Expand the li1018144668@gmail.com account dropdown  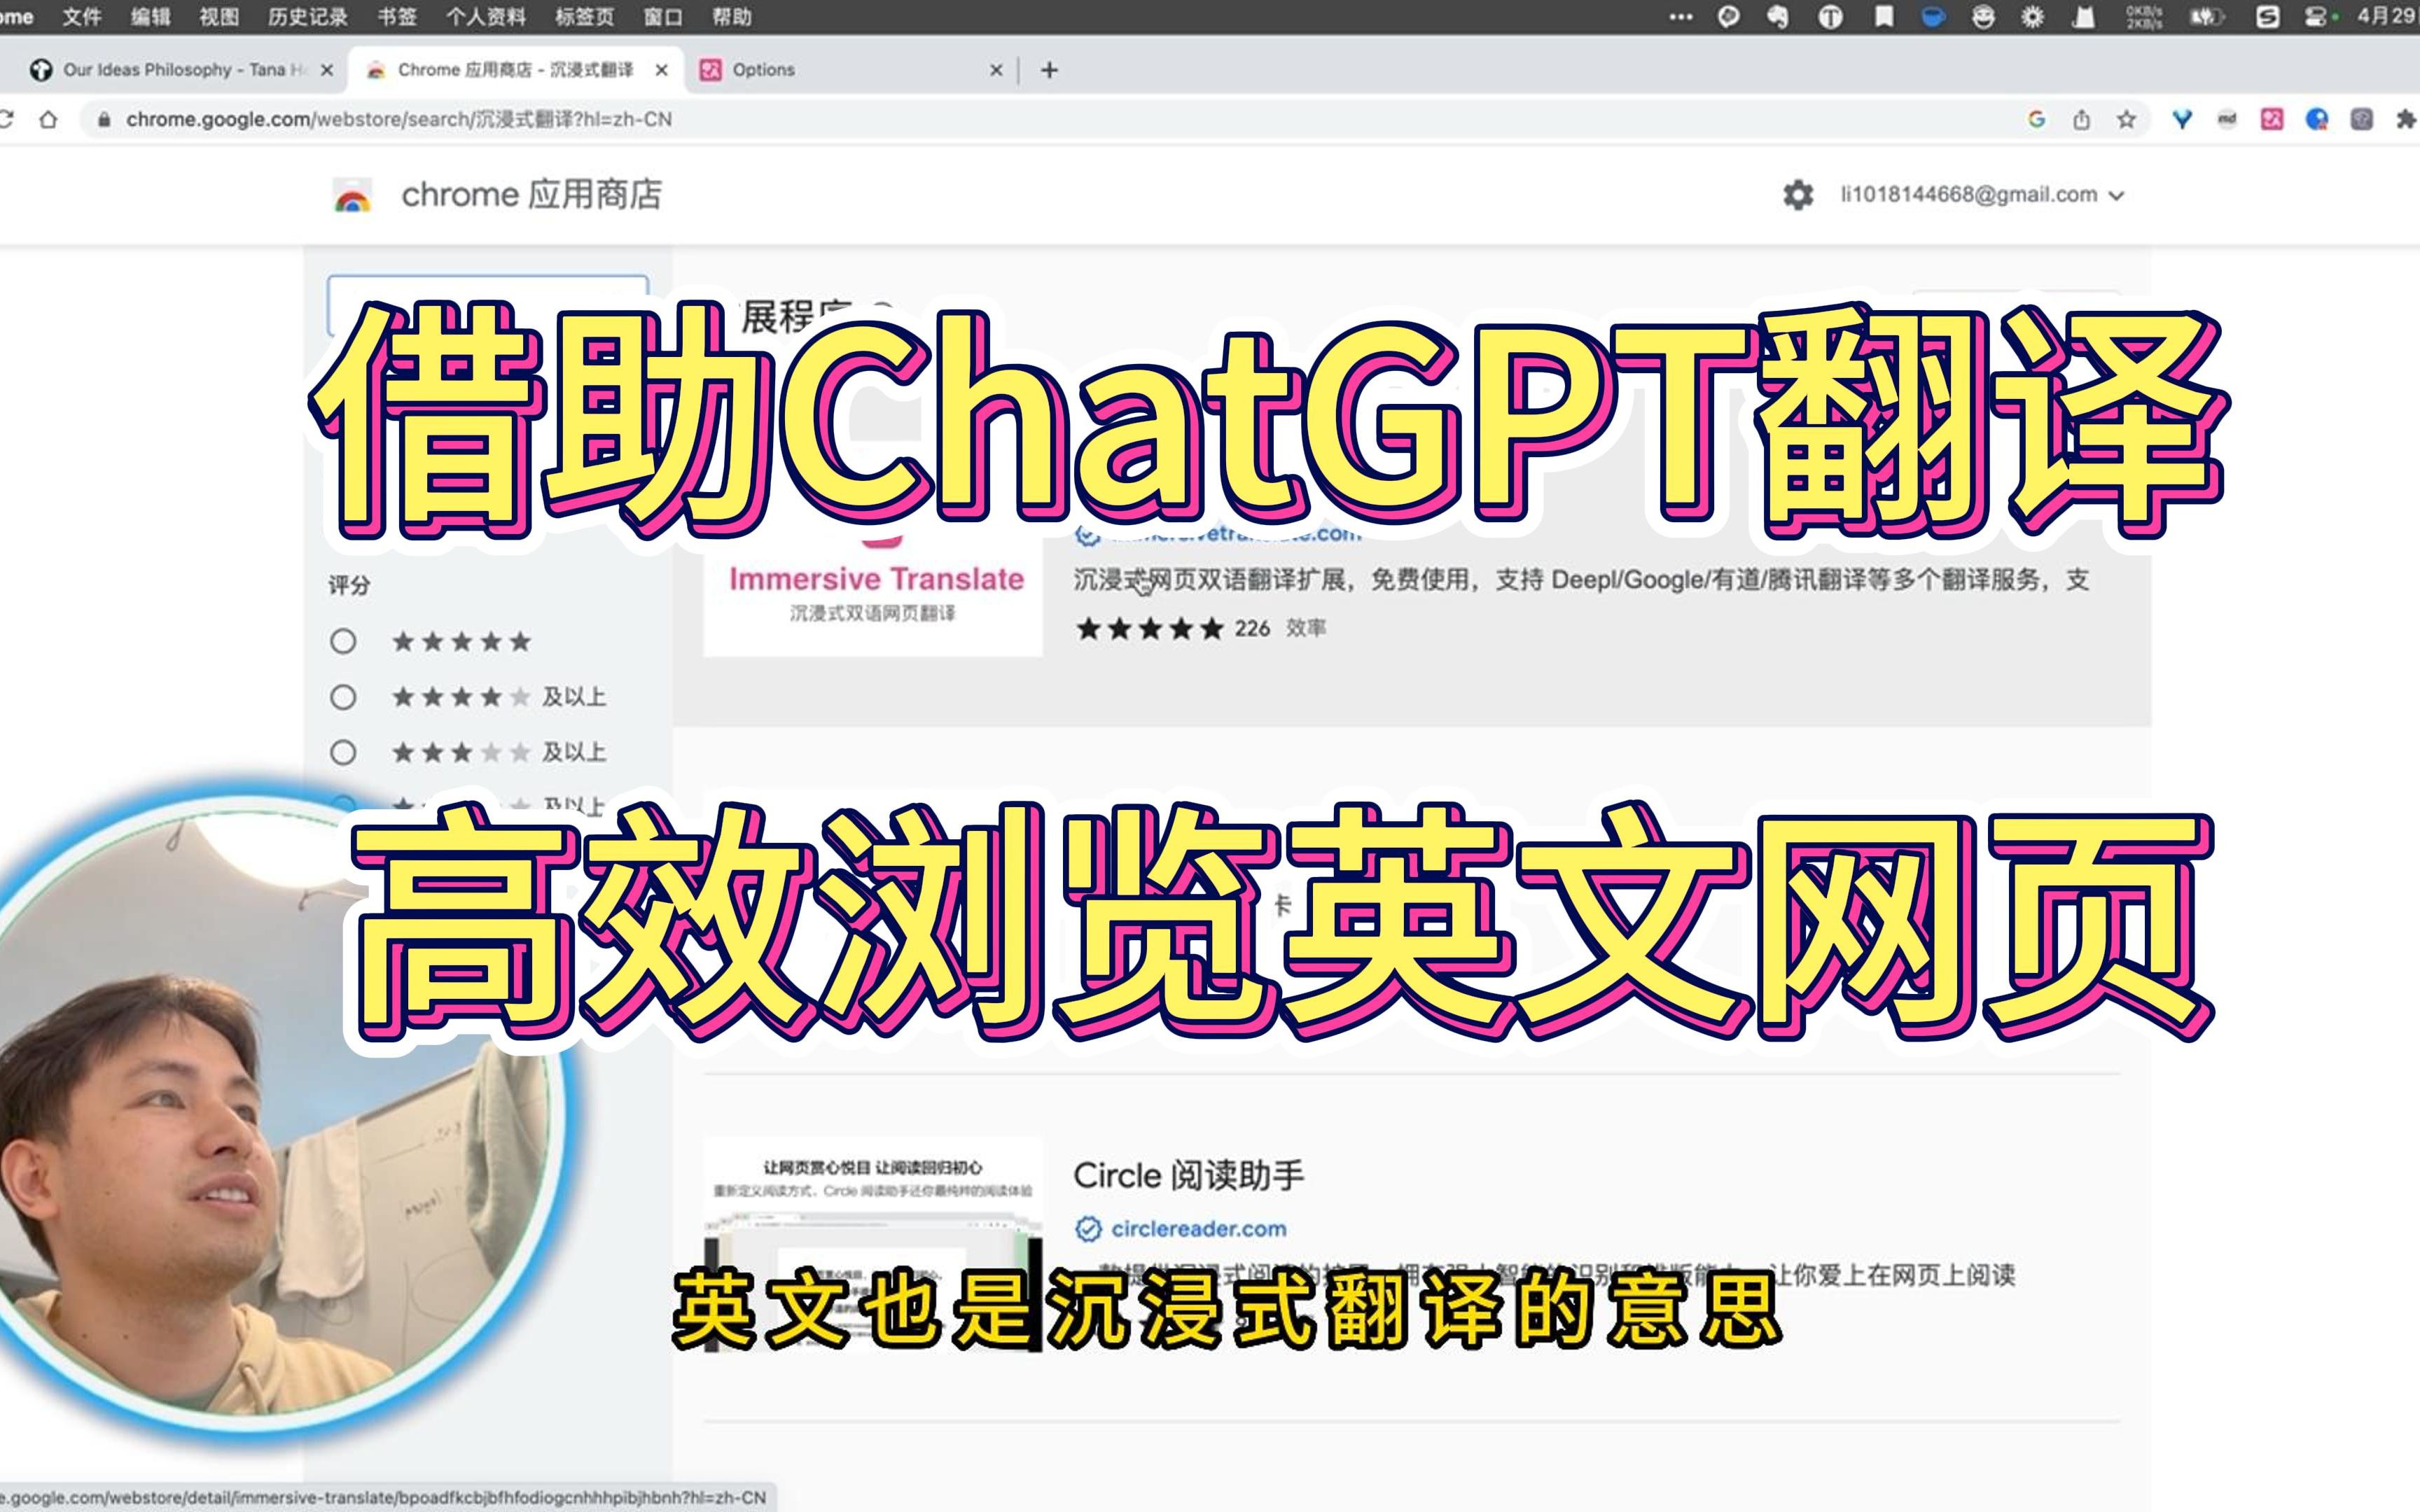pyautogui.click(x=1982, y=195)
